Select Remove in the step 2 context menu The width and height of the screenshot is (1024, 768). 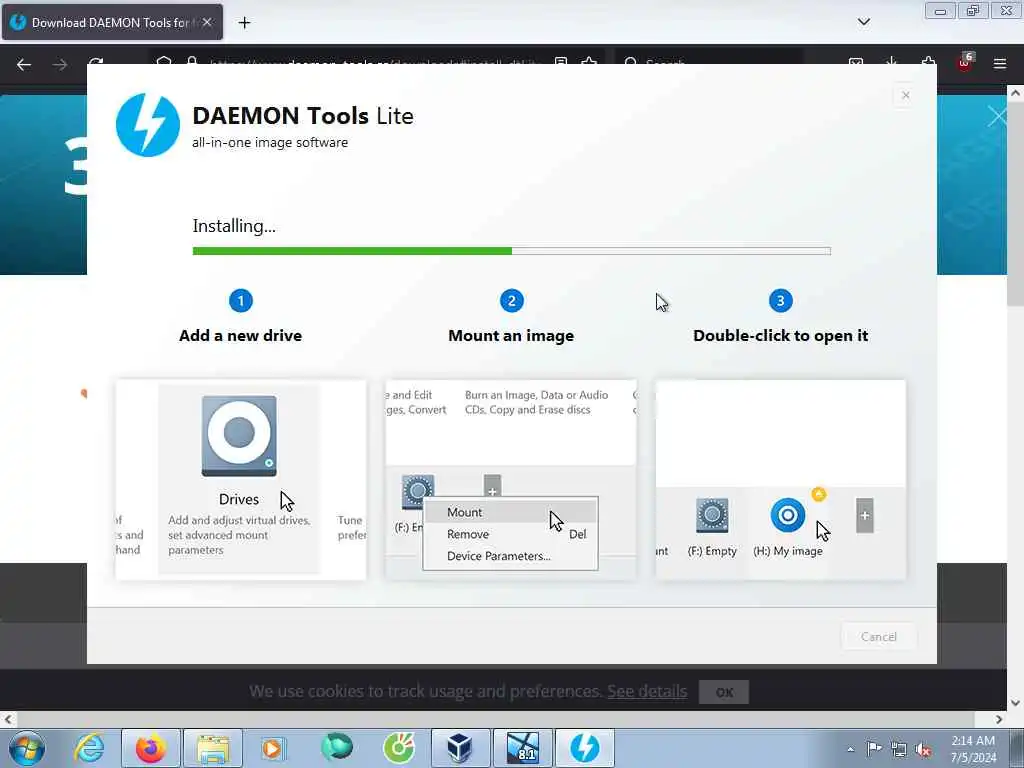click(x=510, y=534)
